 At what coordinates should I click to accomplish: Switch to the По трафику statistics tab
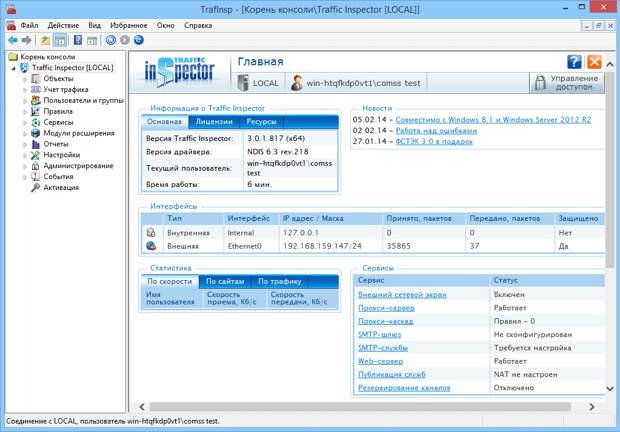tap(280, 281)
